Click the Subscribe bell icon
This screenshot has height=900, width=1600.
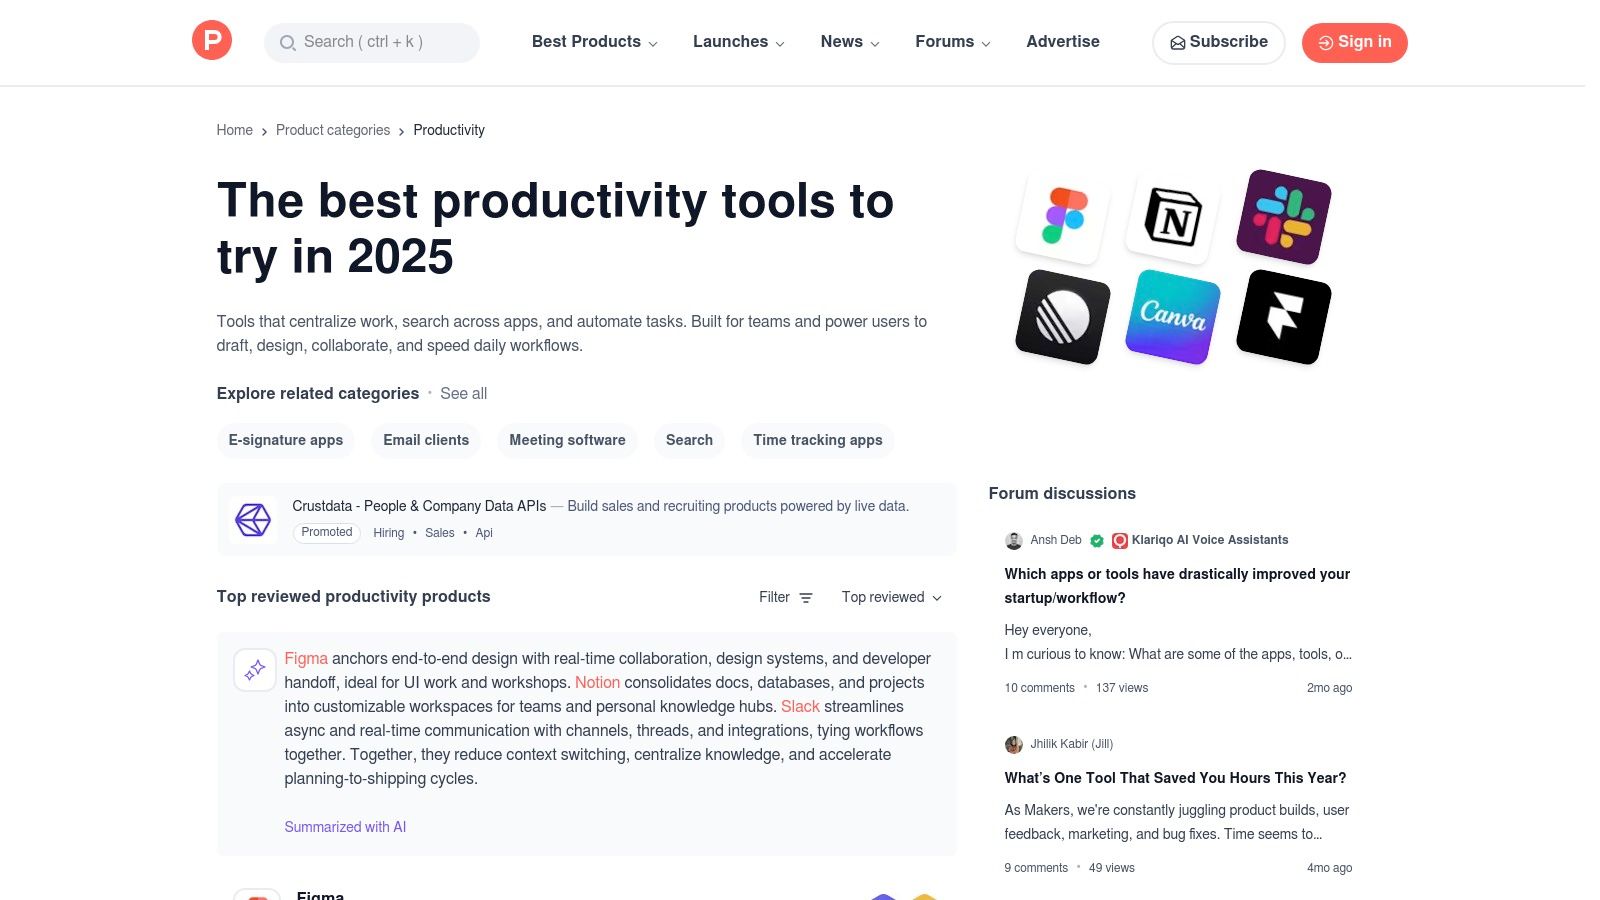(x=1179, y=43)
